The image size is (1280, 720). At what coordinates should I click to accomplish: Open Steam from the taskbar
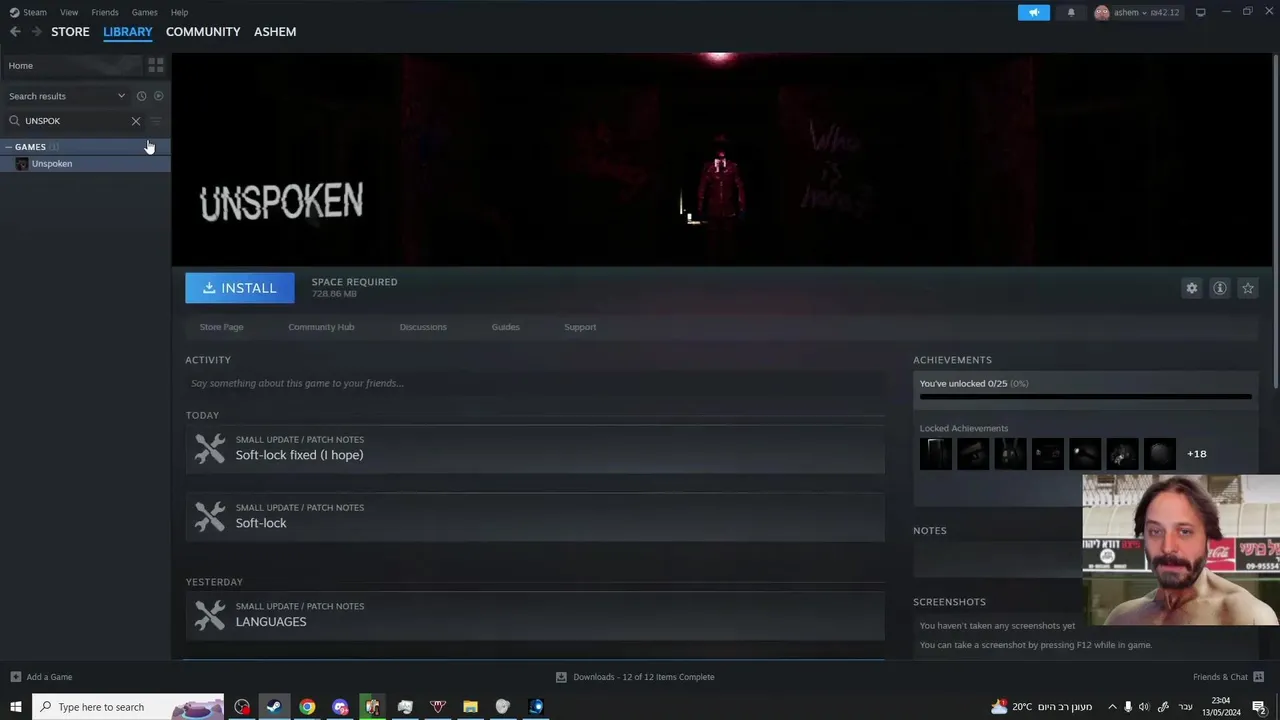[x=274, y=707]
